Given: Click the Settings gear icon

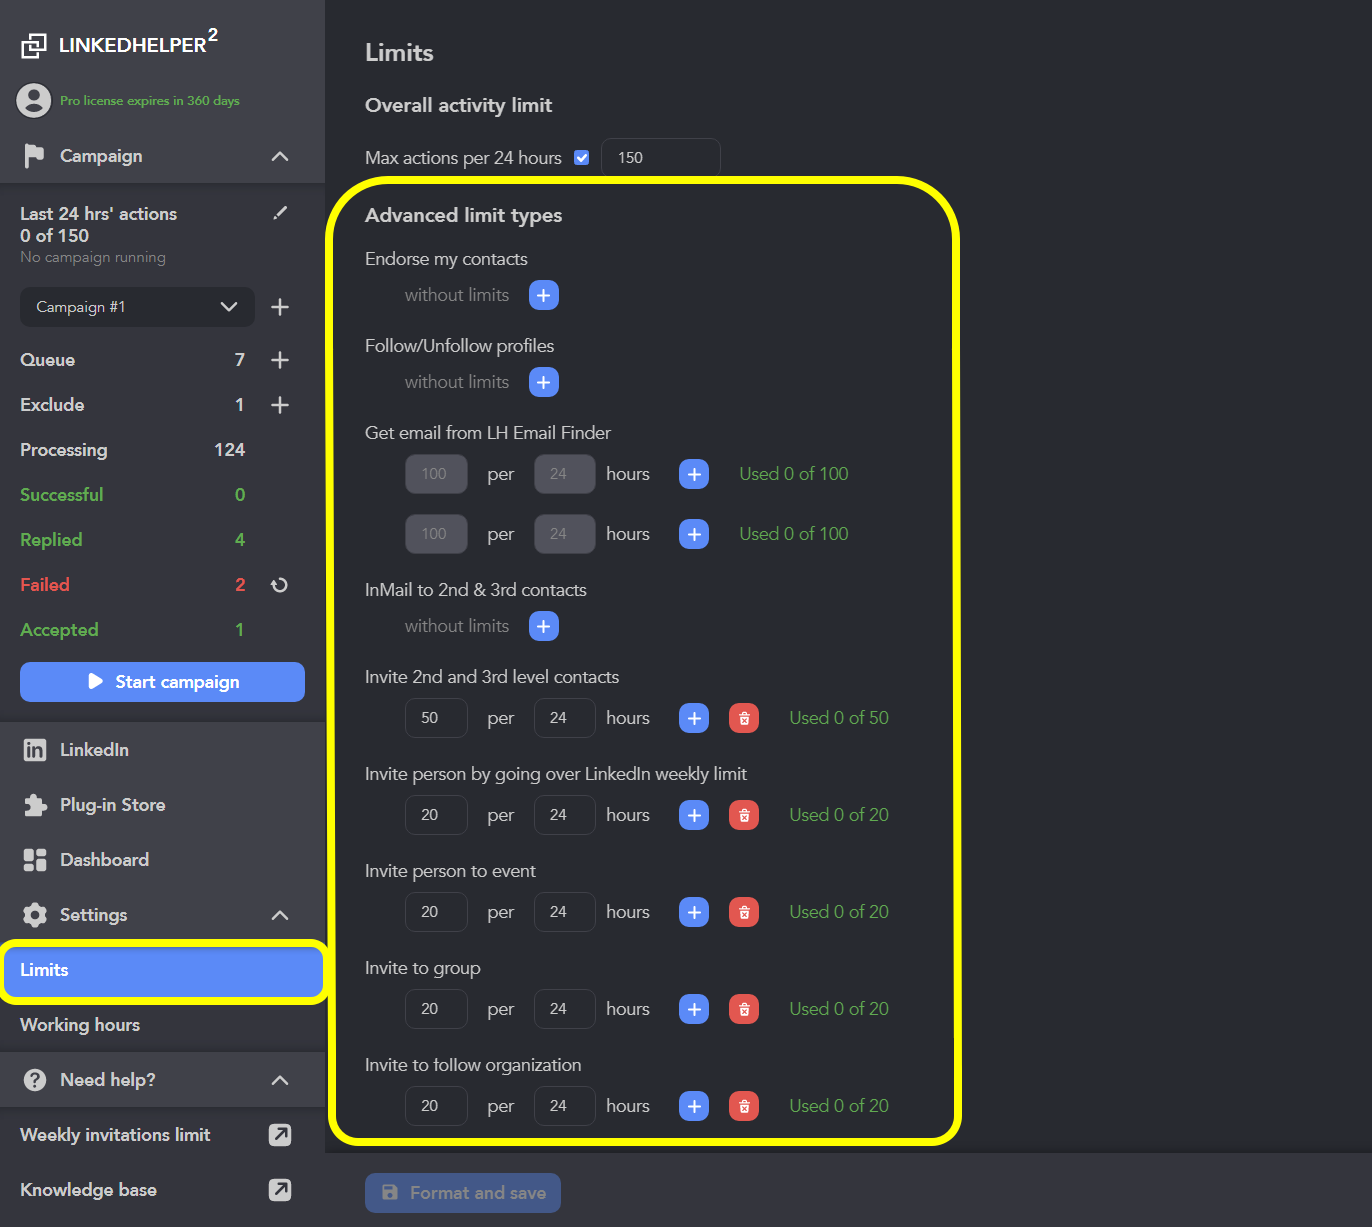Looking at the screenshot, I should click(34, 914).
